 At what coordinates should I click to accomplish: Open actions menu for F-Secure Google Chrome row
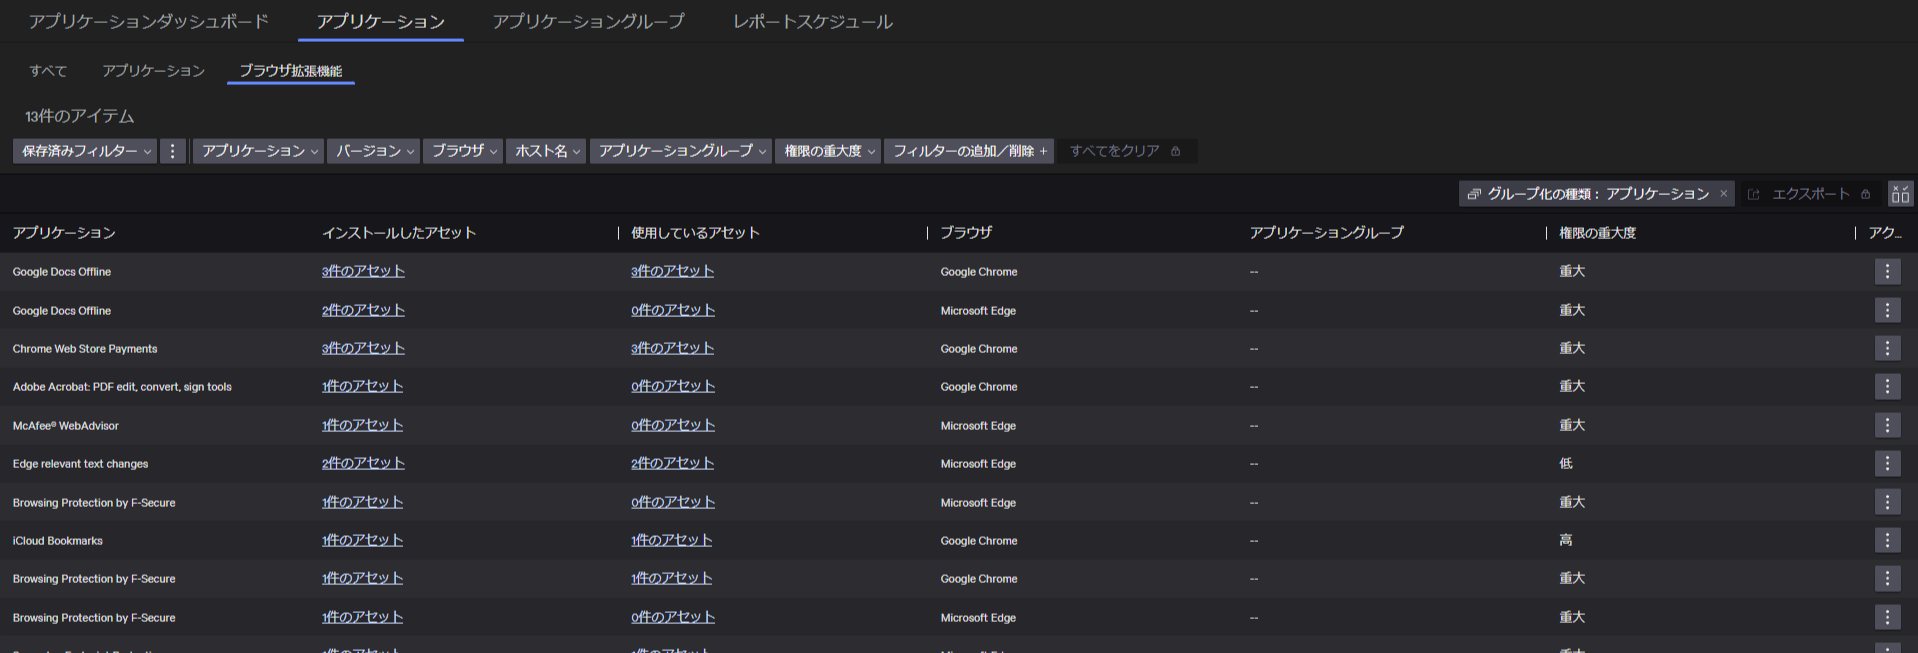tap(1887, 578)
